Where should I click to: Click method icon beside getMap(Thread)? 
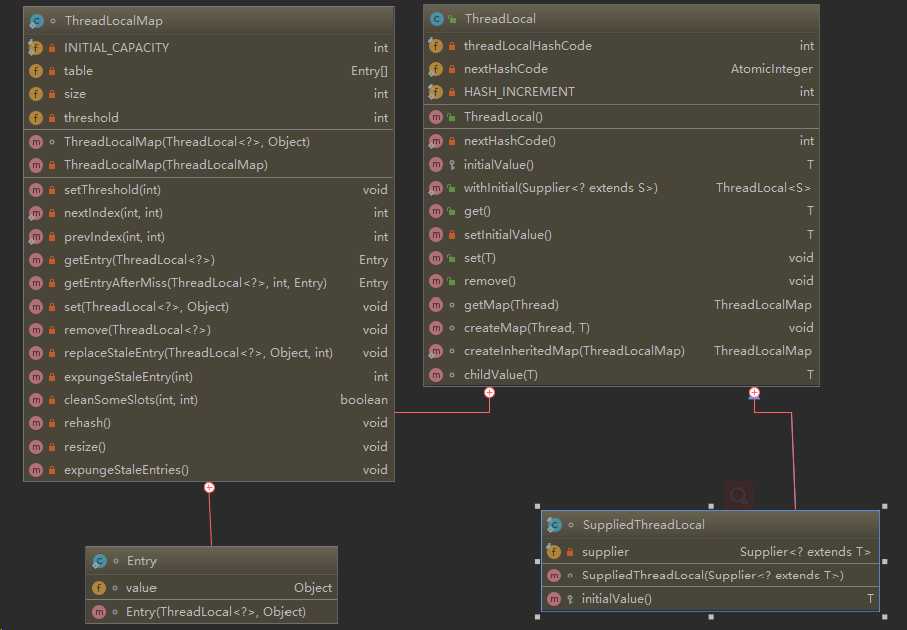click(x=436, y=305)
